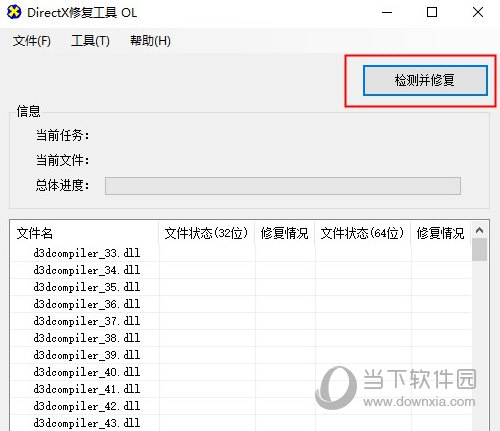Screen dimensions: 500x431
Task: Maximize the DirectX修复工具 window
Action: 432,13
